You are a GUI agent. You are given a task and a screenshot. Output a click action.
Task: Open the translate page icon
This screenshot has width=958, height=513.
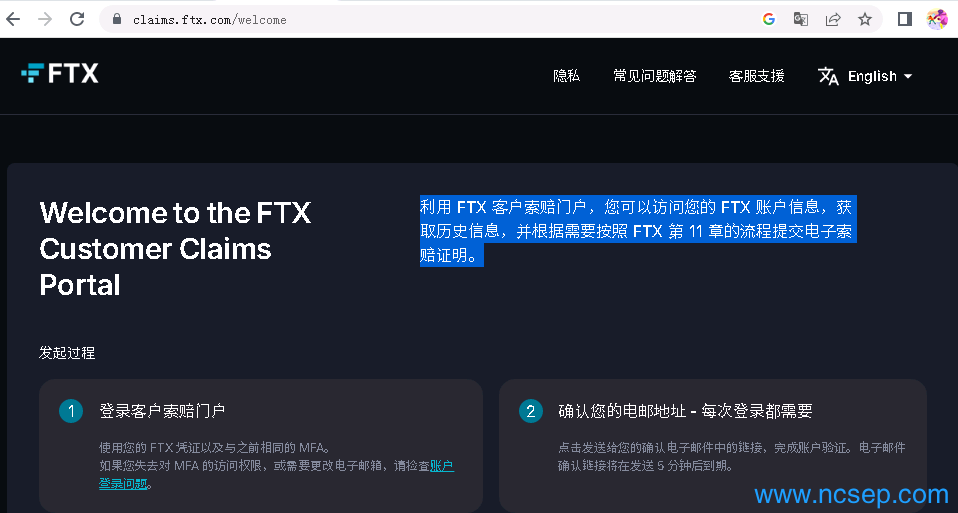(x=801, y=19)
